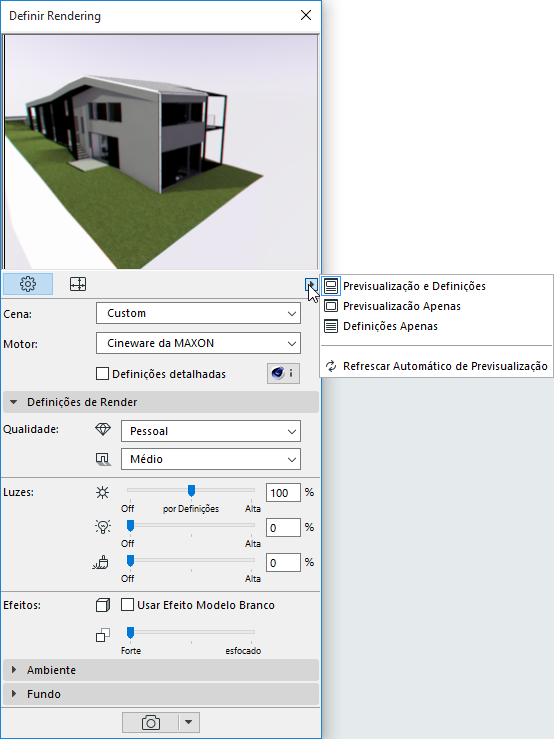Open the Pessoal quality dropdown
Viewport: 554px width, 739px height.
pyautogui.click(x=211, y=431)
